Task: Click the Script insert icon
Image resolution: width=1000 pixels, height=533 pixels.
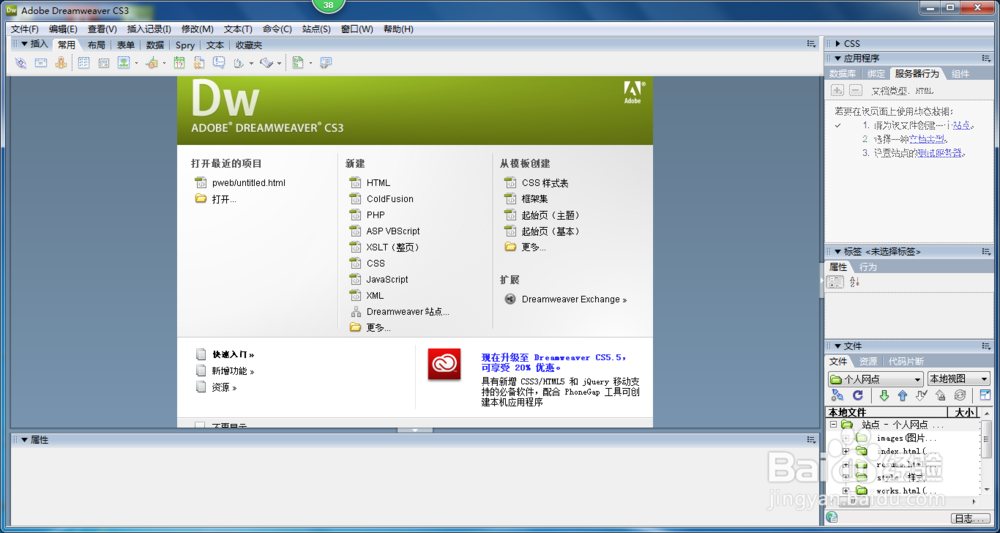Action: click(267, 62)
